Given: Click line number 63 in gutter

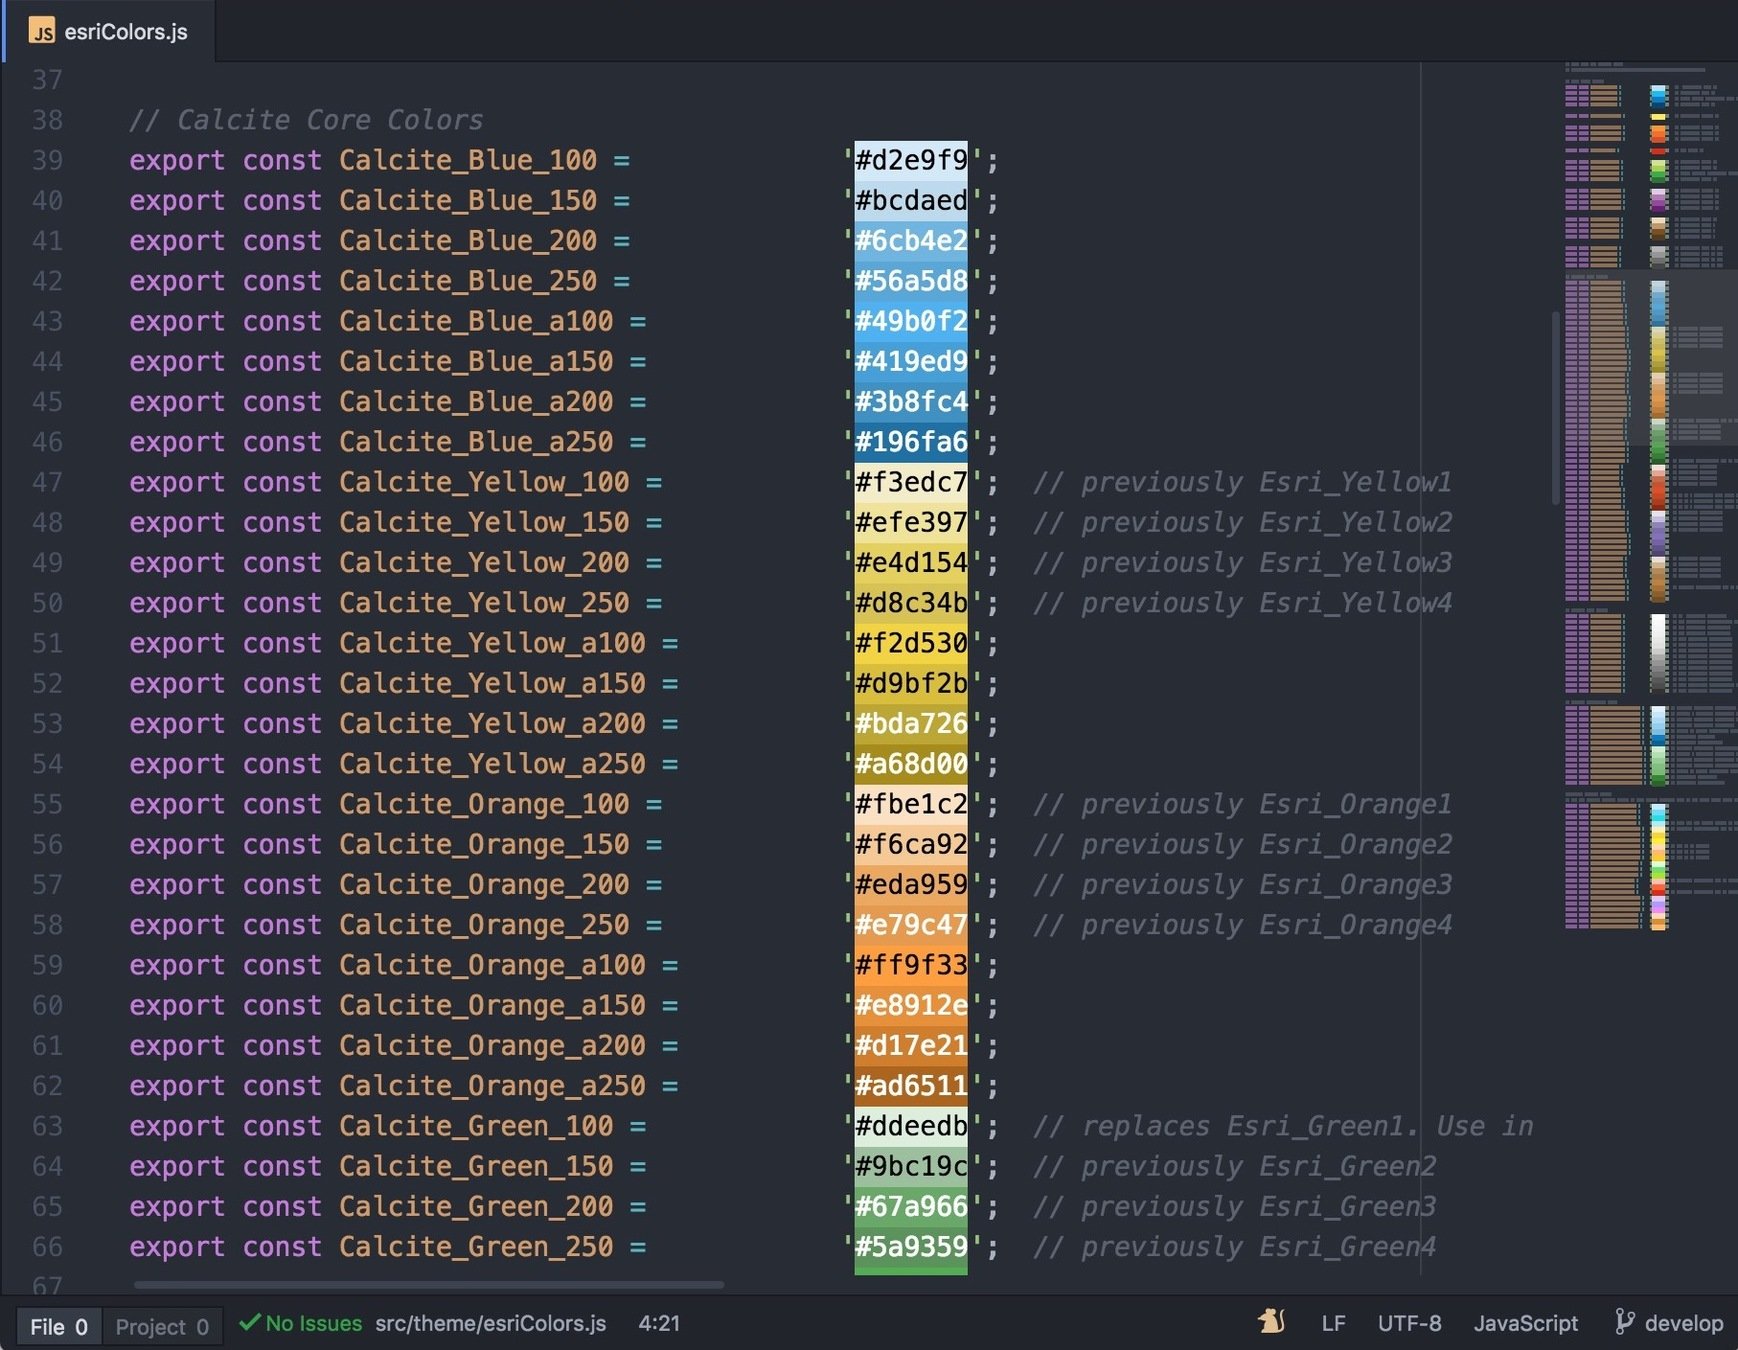Looking at the screenshot, I should [x=47, y=1126].
